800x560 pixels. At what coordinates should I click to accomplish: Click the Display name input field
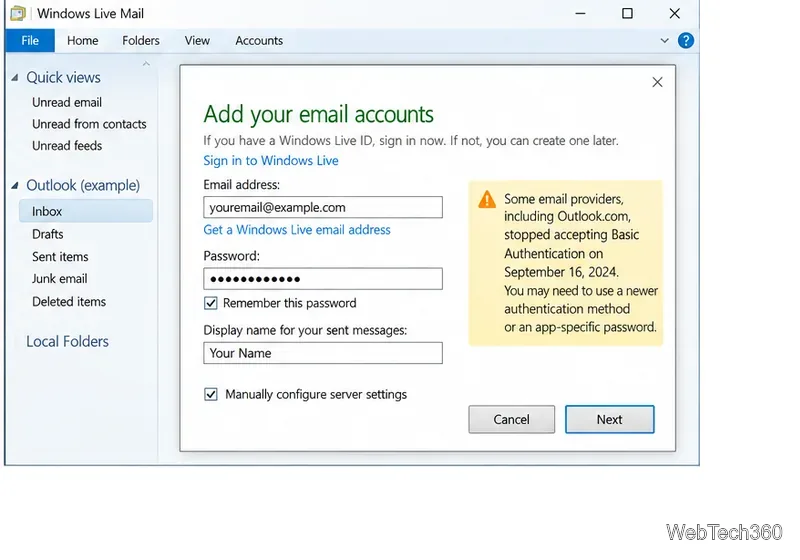pos(323,353)
